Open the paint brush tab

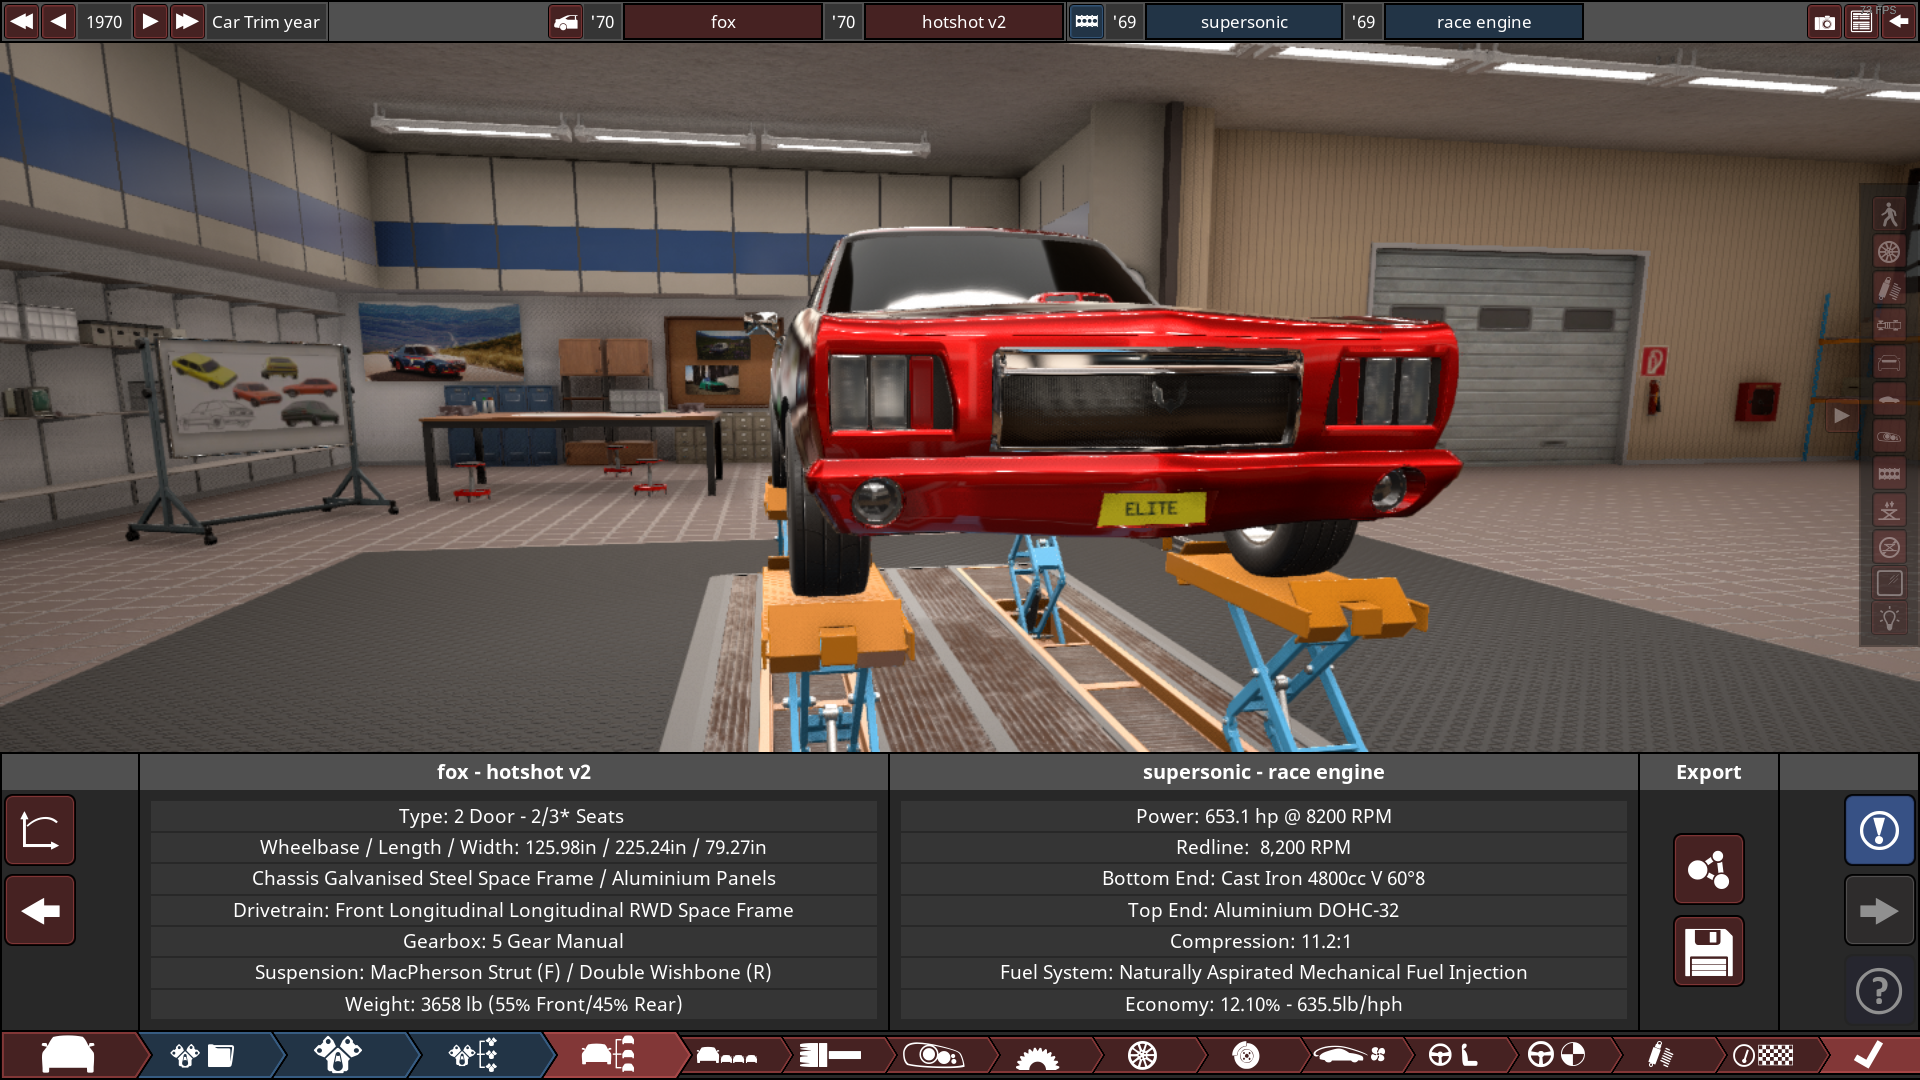coord(831,1055)
